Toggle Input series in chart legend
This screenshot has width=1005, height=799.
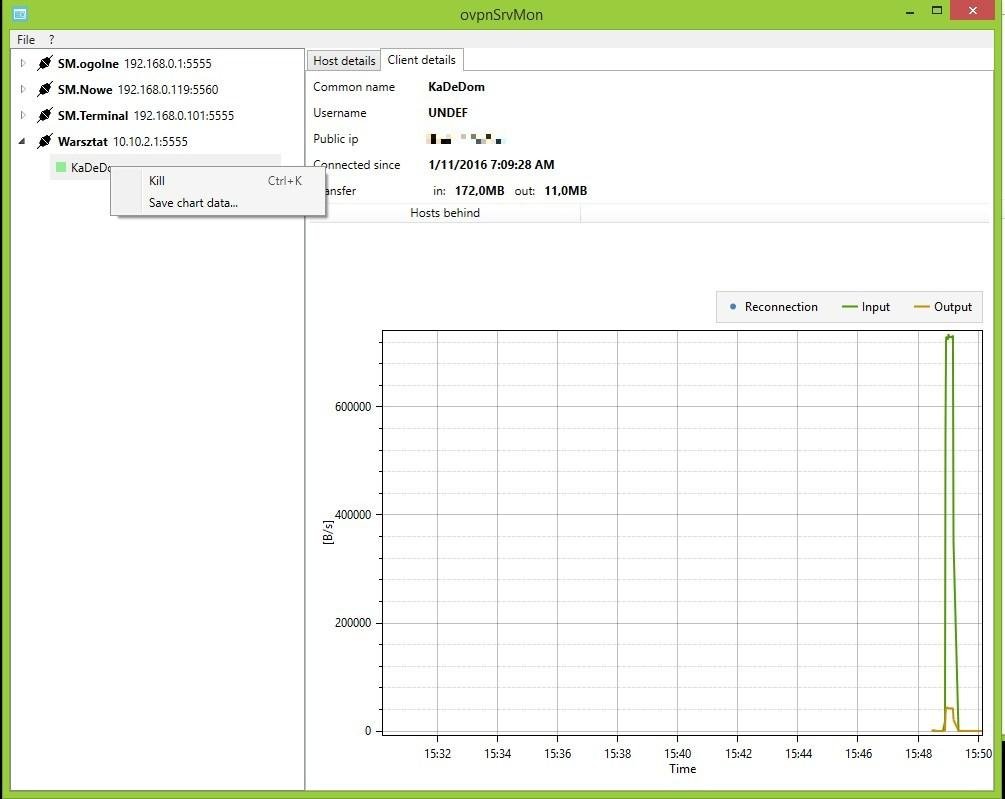tap(866, 307)
